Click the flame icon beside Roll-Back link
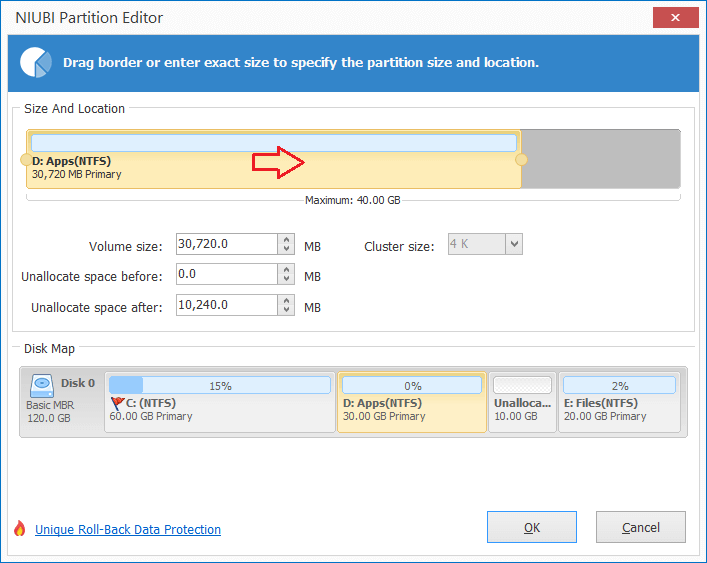The width and height of the screenshot is (707, 563). pyautogui.click(x=19, y=528)
